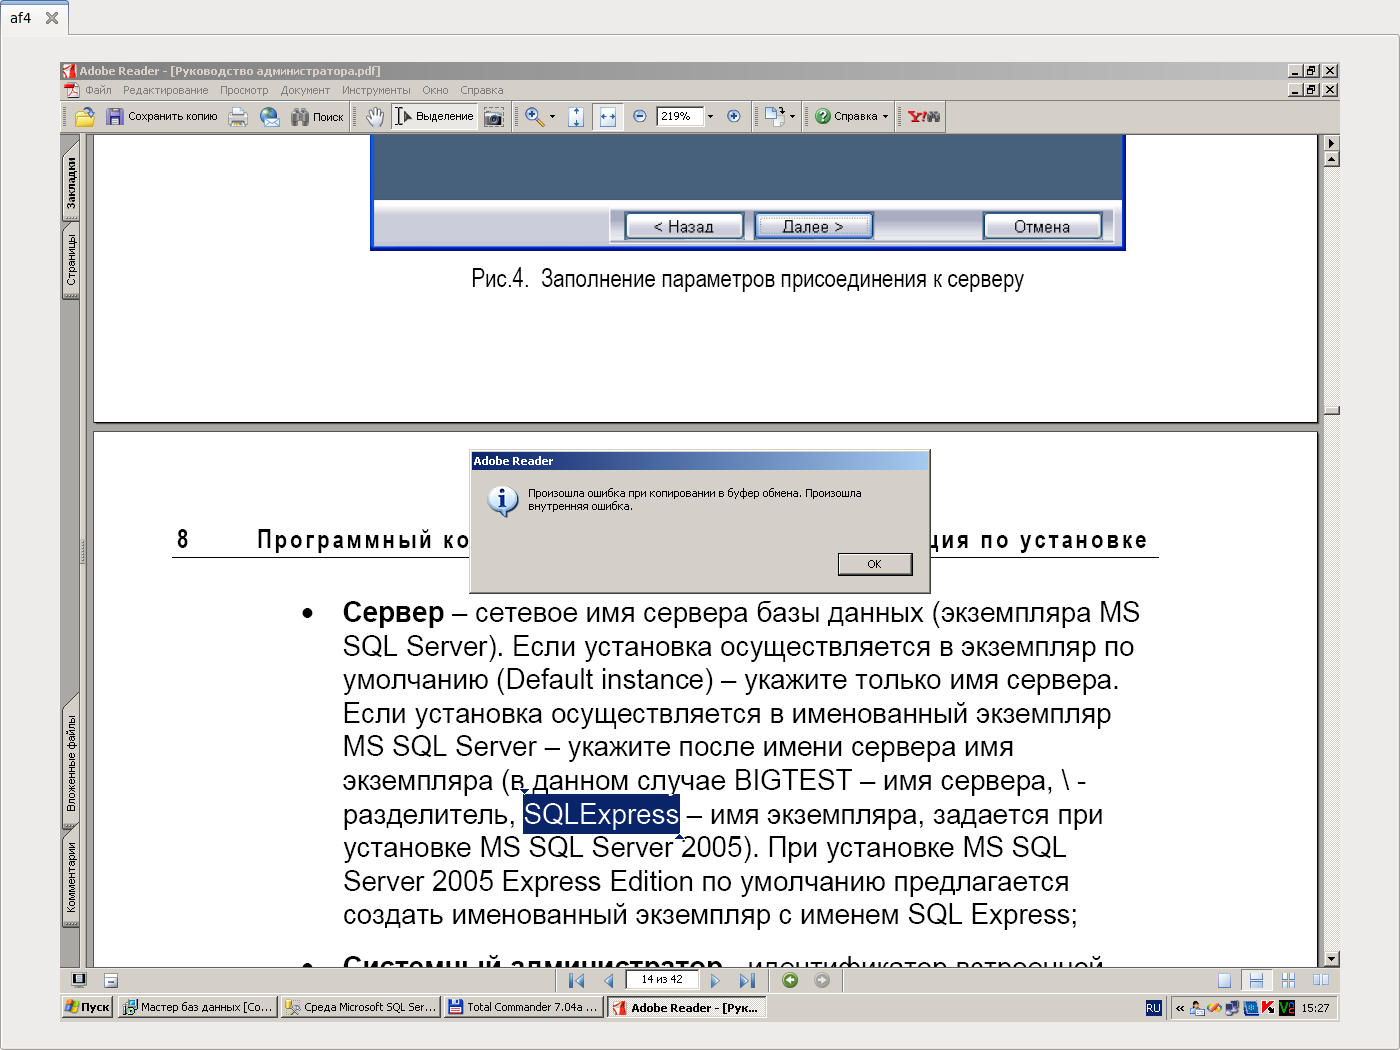Open the Вложенные файлы (Attachments) side tab
The width and height of the screenshot is (1400, 1050).
coord(71,762)
